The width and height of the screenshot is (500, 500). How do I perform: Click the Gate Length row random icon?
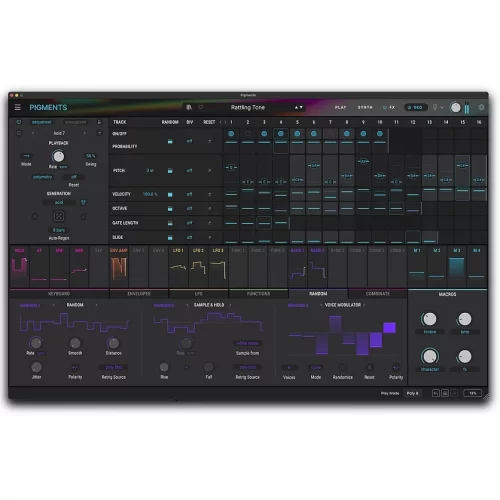[170, 223]
